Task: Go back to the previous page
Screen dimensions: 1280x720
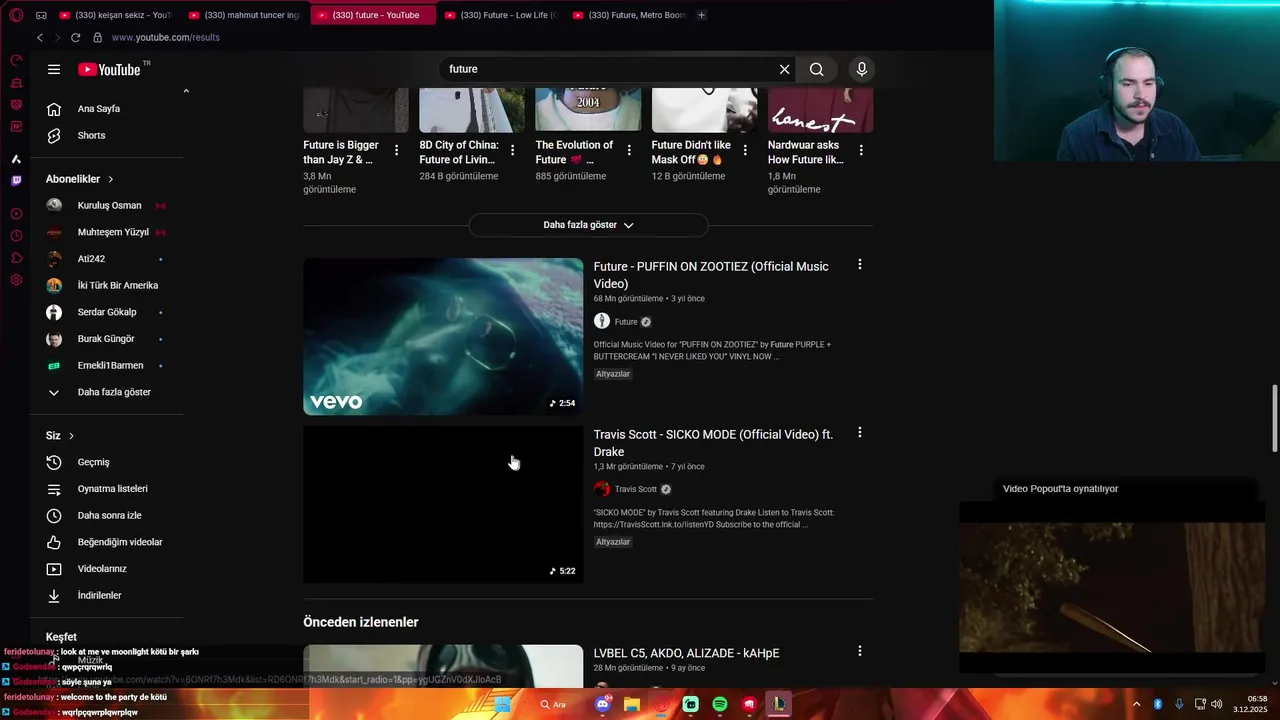Action: [40, 37]
